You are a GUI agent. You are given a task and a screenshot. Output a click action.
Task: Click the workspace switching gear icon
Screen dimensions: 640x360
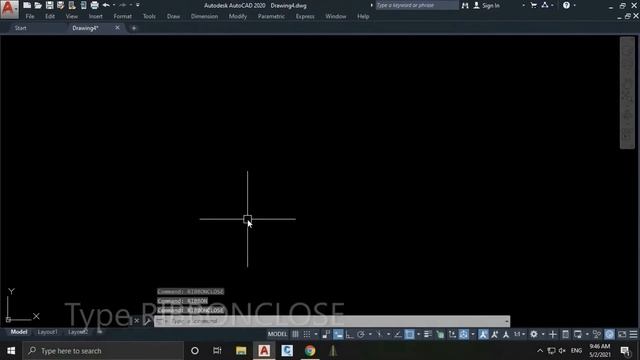[x=533, y=334]
